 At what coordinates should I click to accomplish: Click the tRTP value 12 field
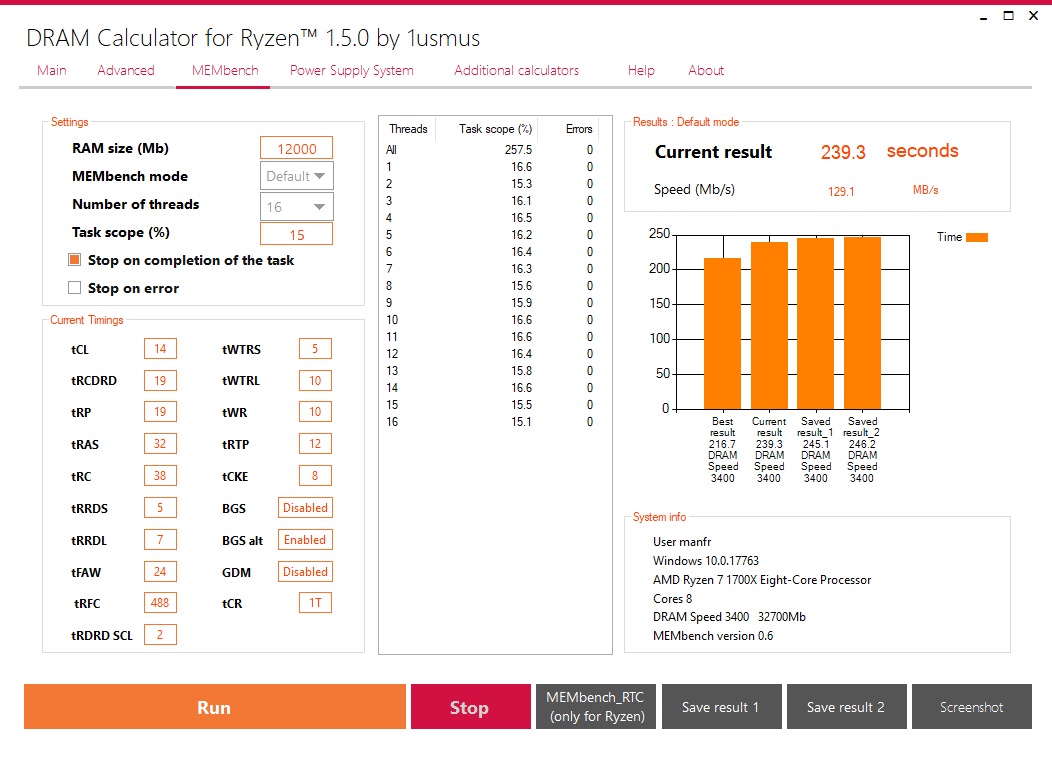(x=315, y=444)
